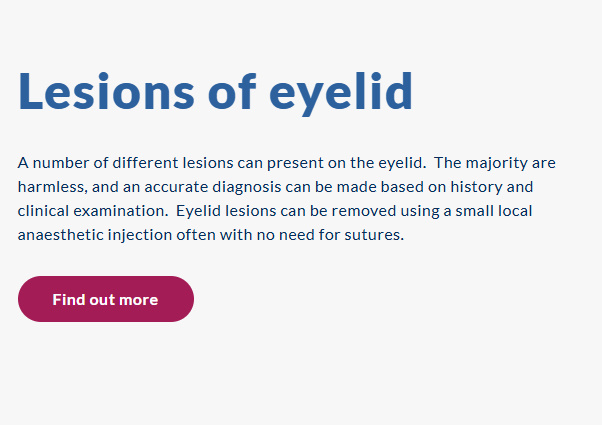Click paragraph line starting with "harmless"
602x425 pixels.
pyautogui.click(x=275, y=187)
